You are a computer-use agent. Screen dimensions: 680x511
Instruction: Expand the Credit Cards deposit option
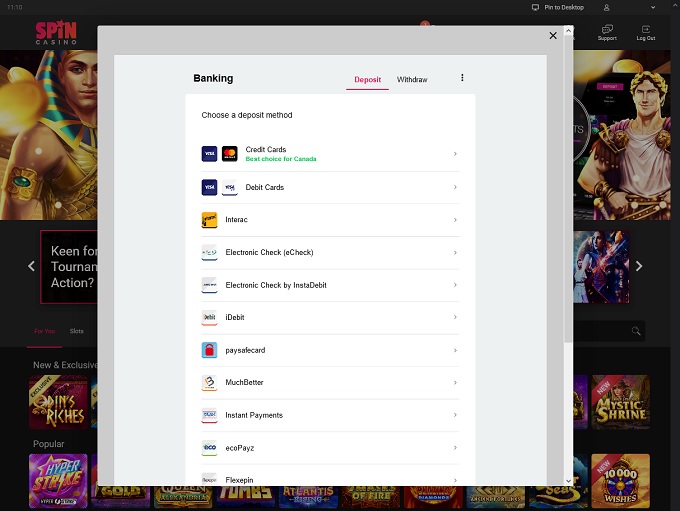point(455,154)
